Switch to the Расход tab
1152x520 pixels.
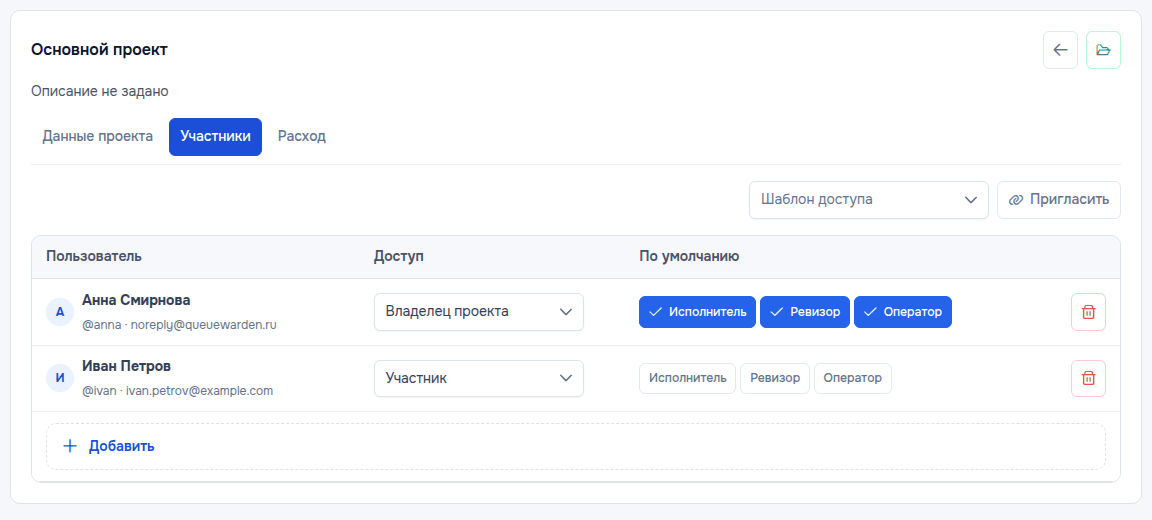coord(302,137)
